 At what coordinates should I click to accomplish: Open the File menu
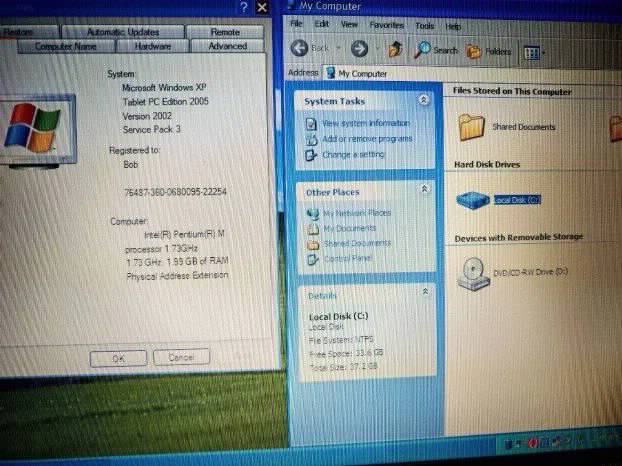click(296, 23)
